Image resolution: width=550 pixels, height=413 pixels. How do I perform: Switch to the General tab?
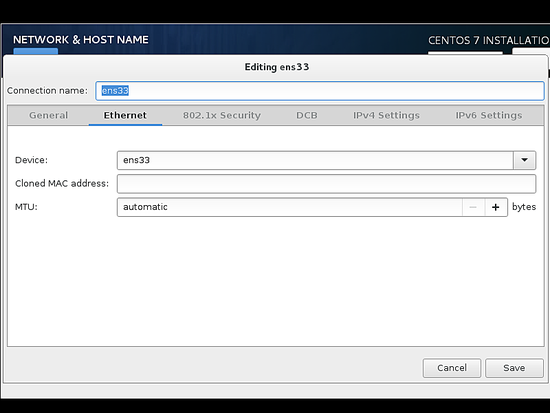coord(48,115)
